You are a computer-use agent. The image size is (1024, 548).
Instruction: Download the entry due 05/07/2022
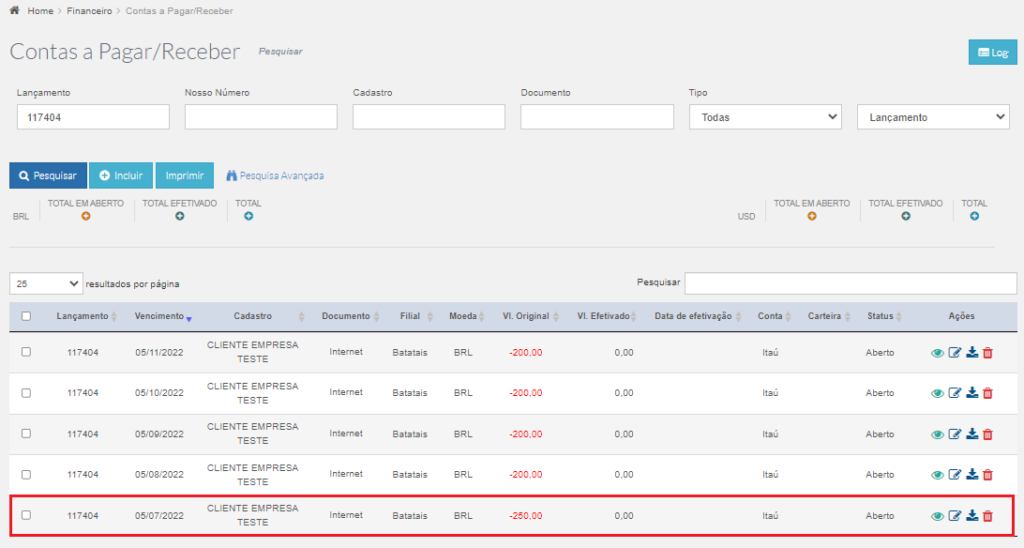pyautogui.click(x=972, y=516)
